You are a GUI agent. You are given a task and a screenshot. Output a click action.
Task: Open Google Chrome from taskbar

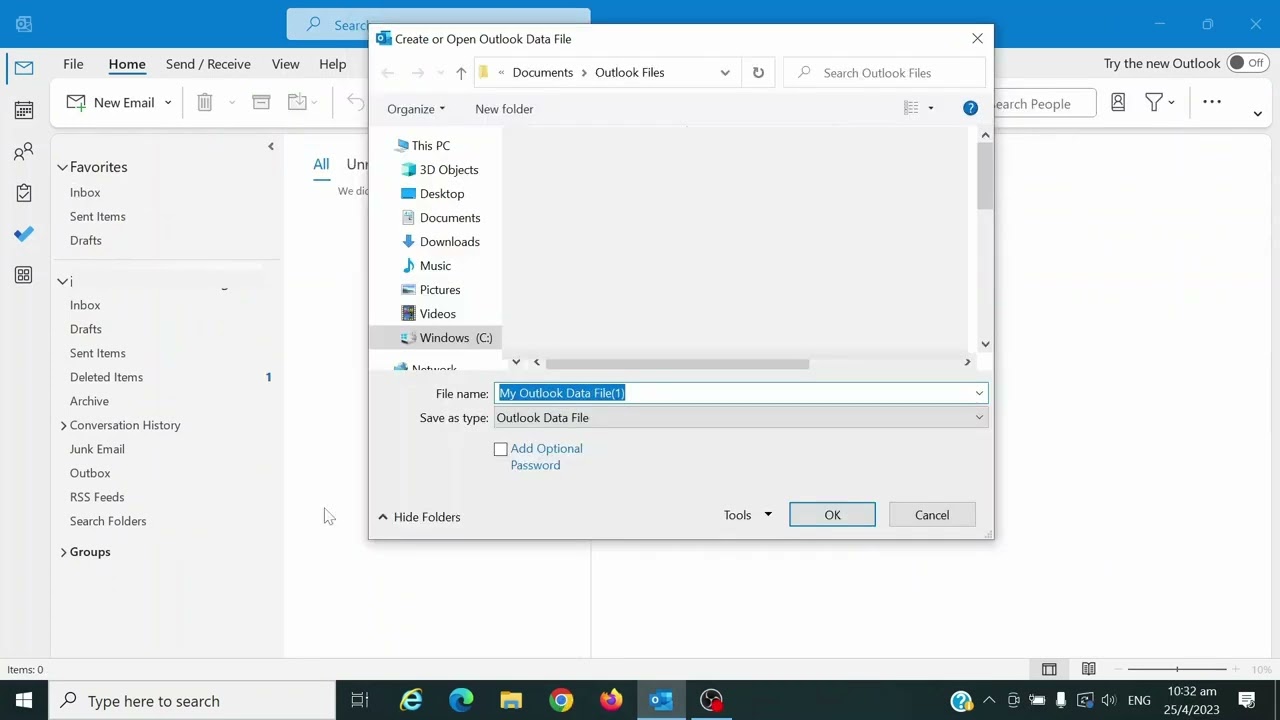(x=561, y=700)
